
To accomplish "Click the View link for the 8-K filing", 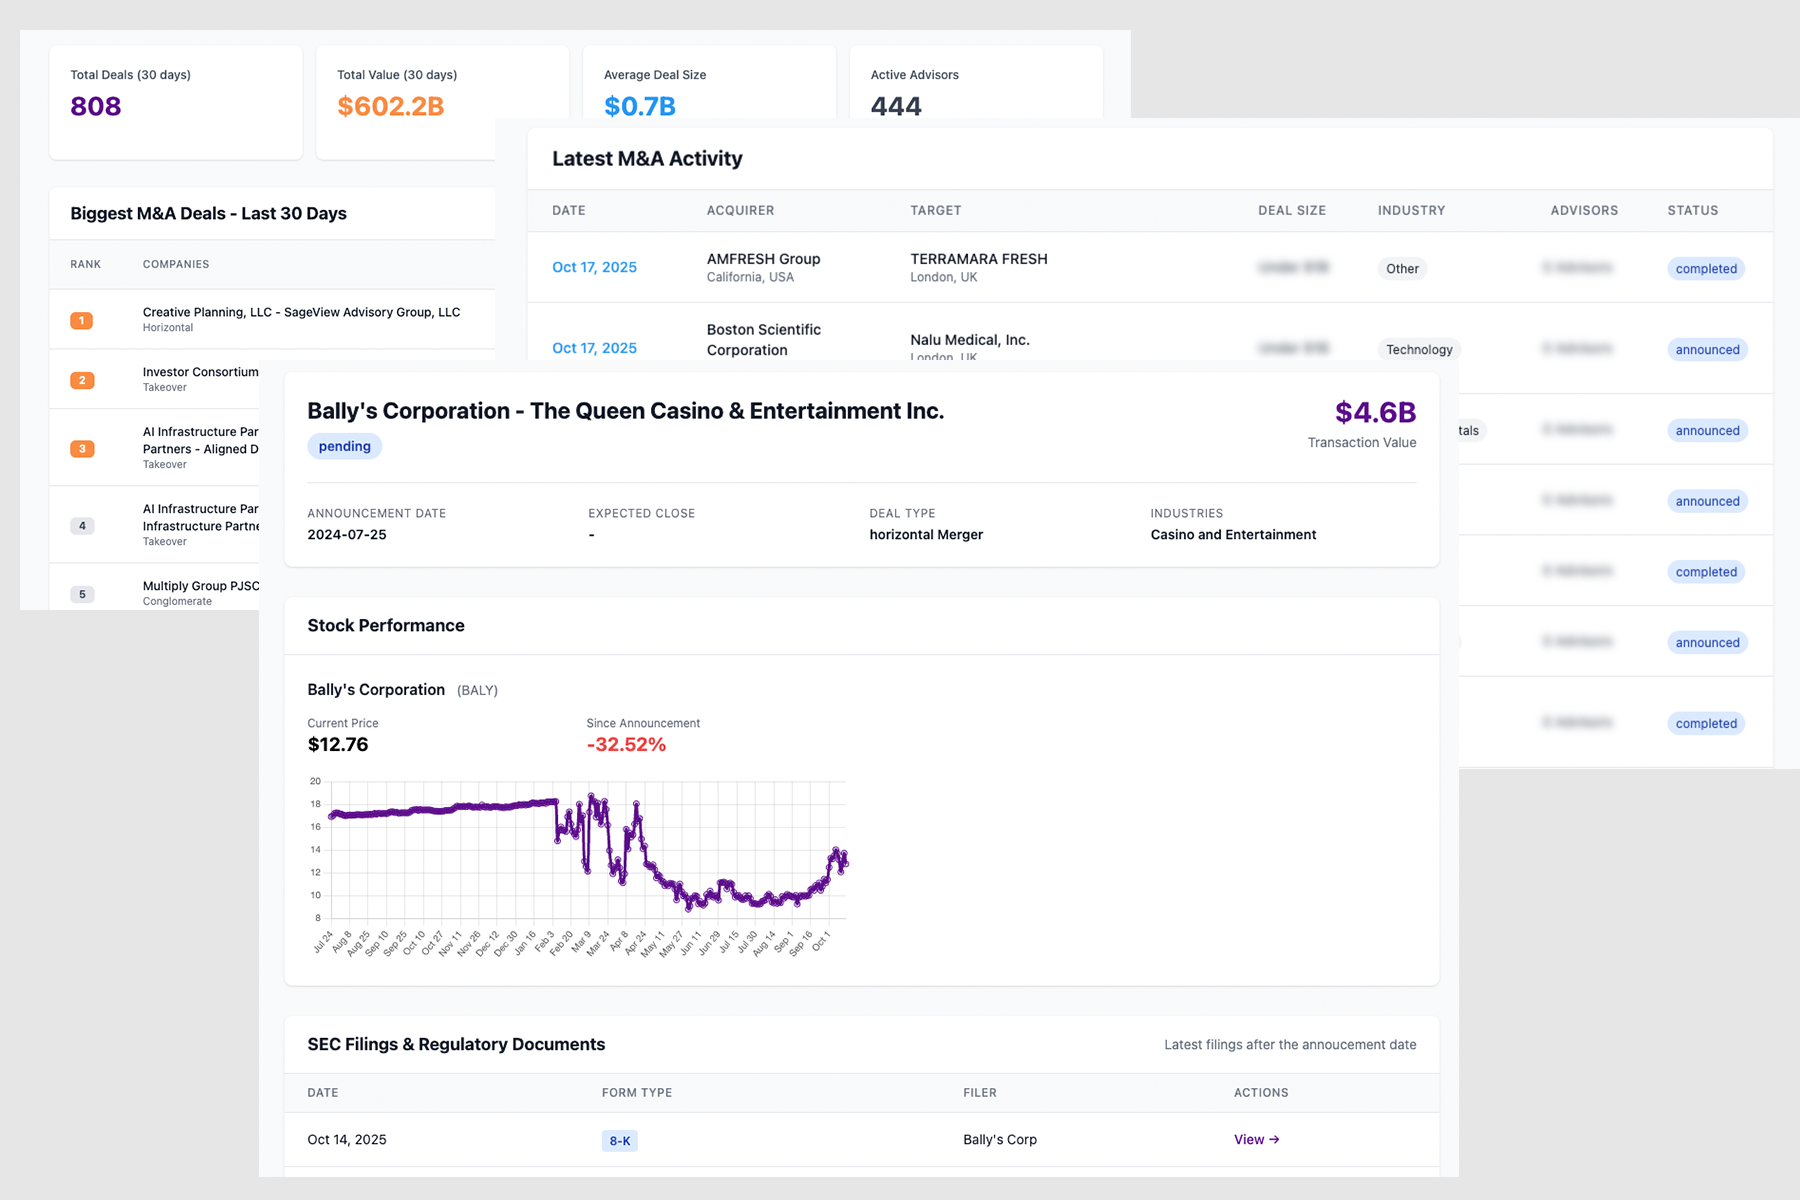I will click(1255, 1139).
